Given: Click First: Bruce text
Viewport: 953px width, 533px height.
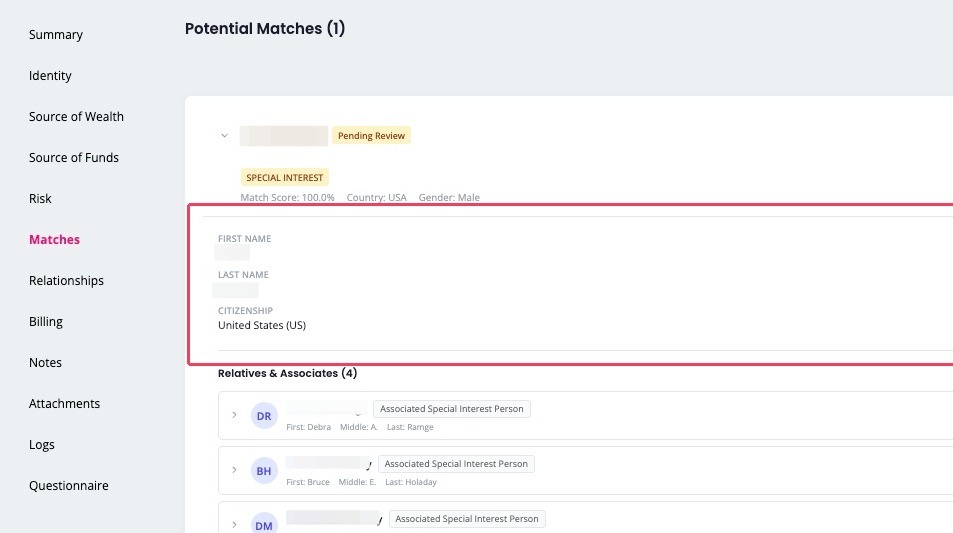Looking at the screenshot, I should click(x=308, y=482).
